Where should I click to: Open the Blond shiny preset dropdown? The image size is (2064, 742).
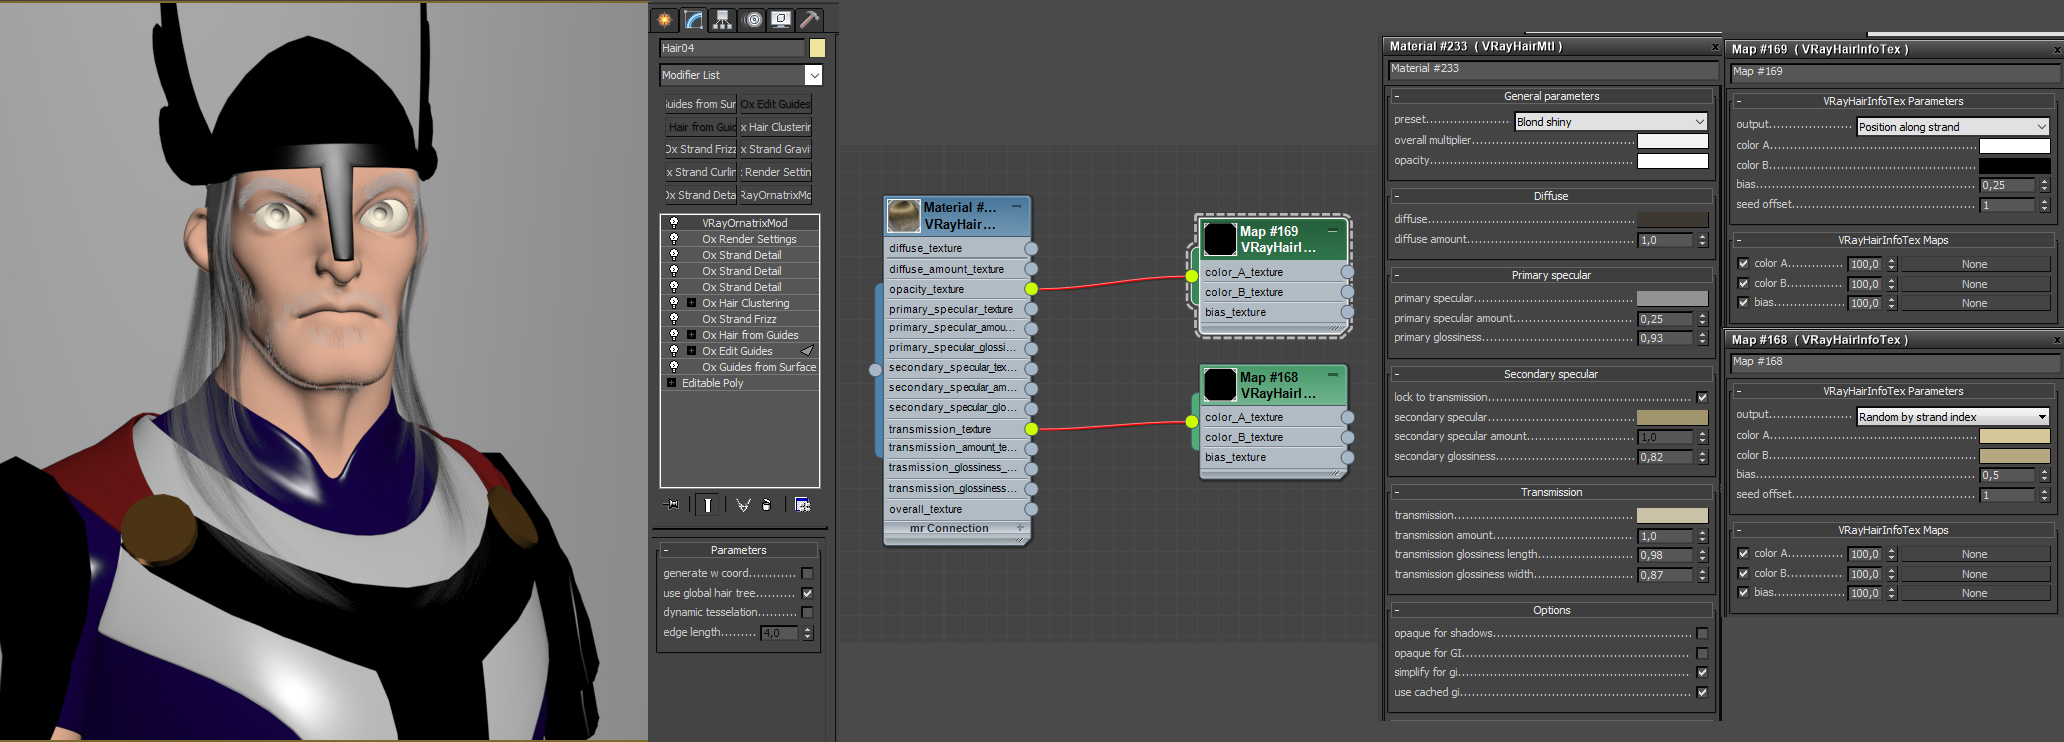[1610, 122]
